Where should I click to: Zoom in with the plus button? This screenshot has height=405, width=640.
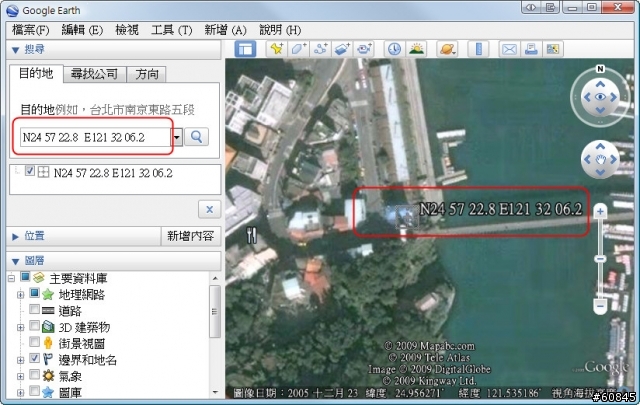[600, 211]
